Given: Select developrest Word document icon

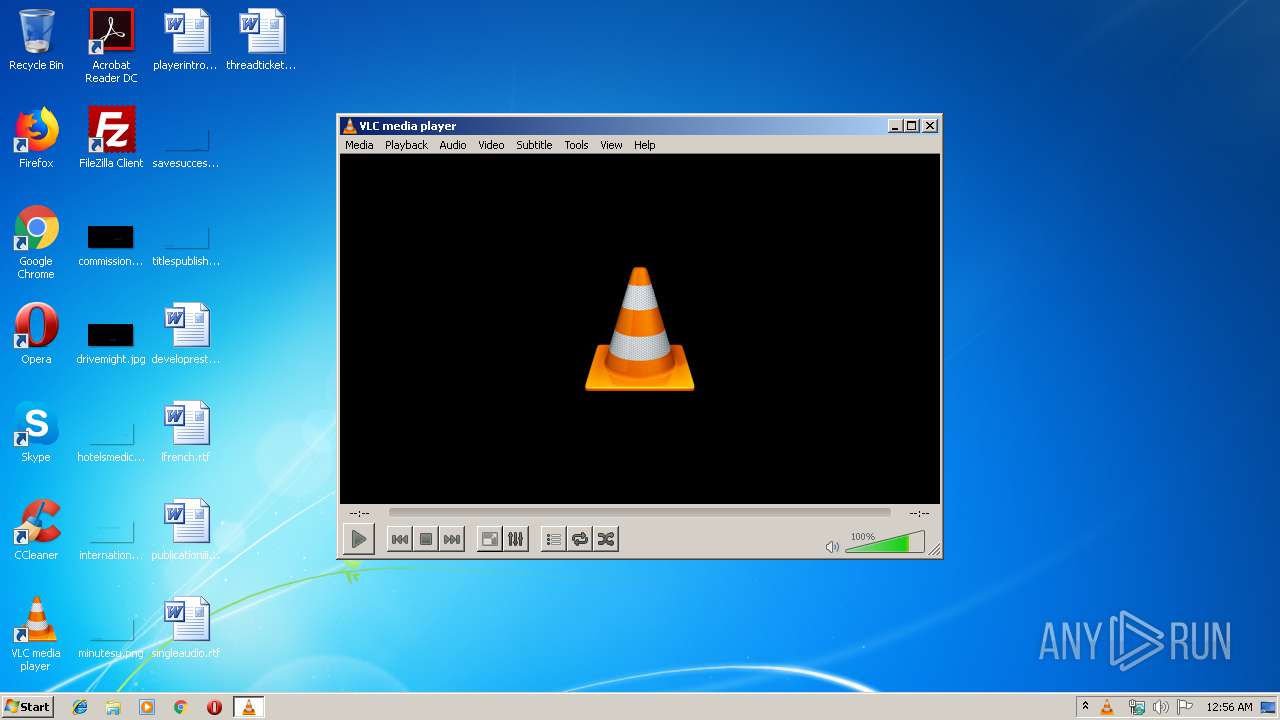Looking at the screenshot, I should point(186,334).
